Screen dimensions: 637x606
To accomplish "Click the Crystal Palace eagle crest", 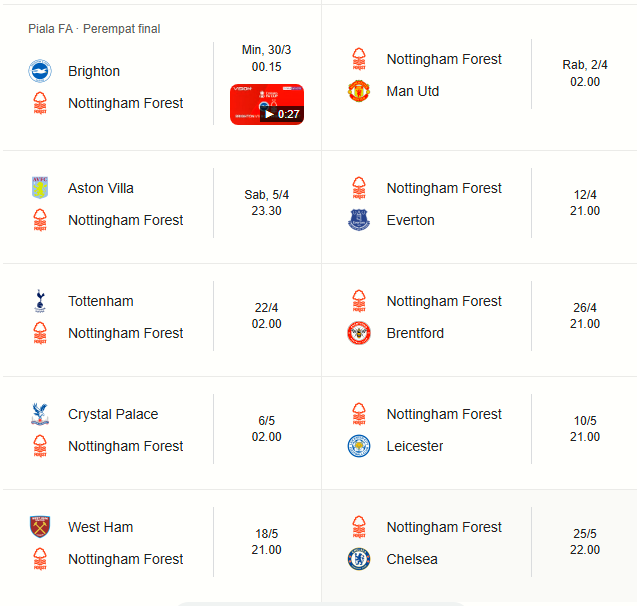I will 40,414.
